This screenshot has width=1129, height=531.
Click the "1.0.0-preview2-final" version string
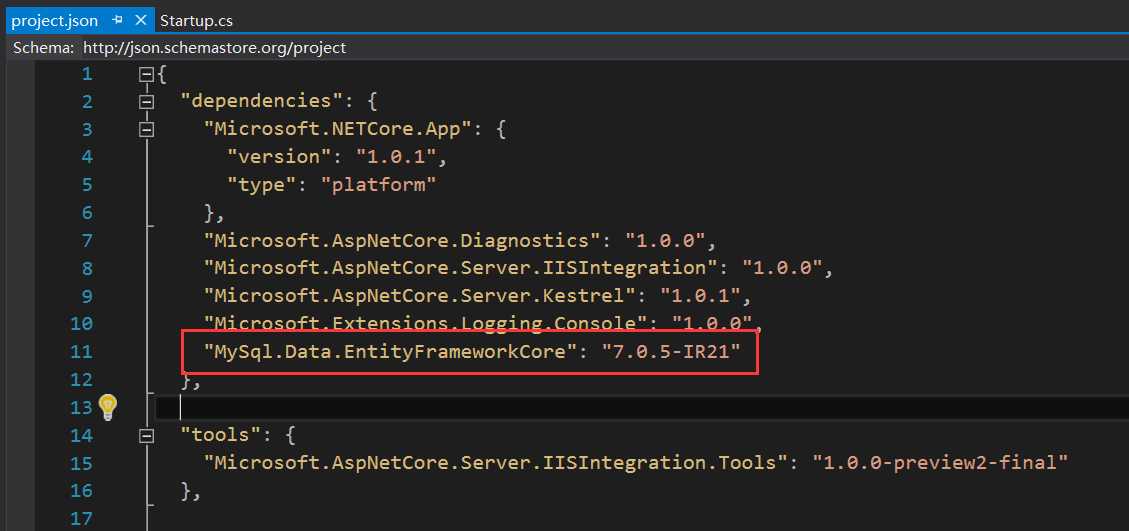(x=940, y=462)
